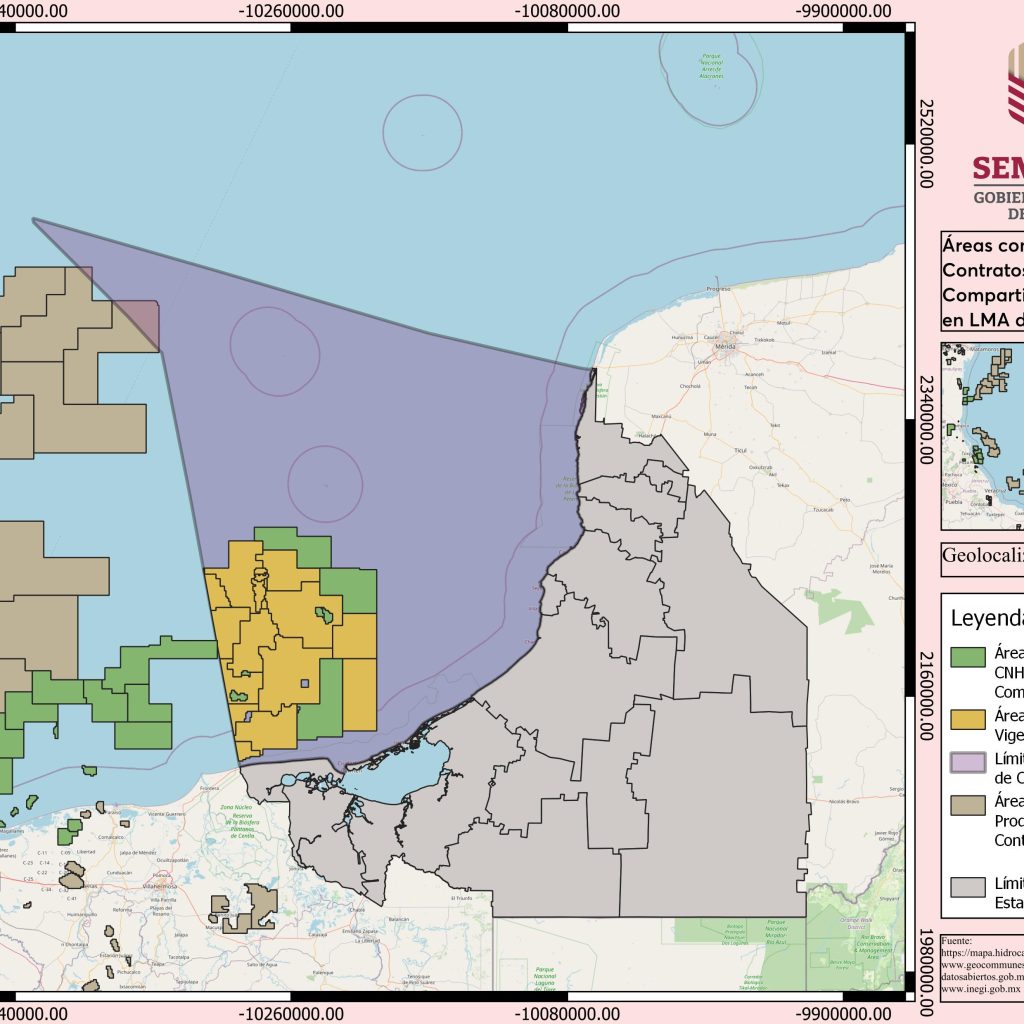Click the José María Morelos label
Viewport: 1024px width, 1024px height.
(881, 568)
